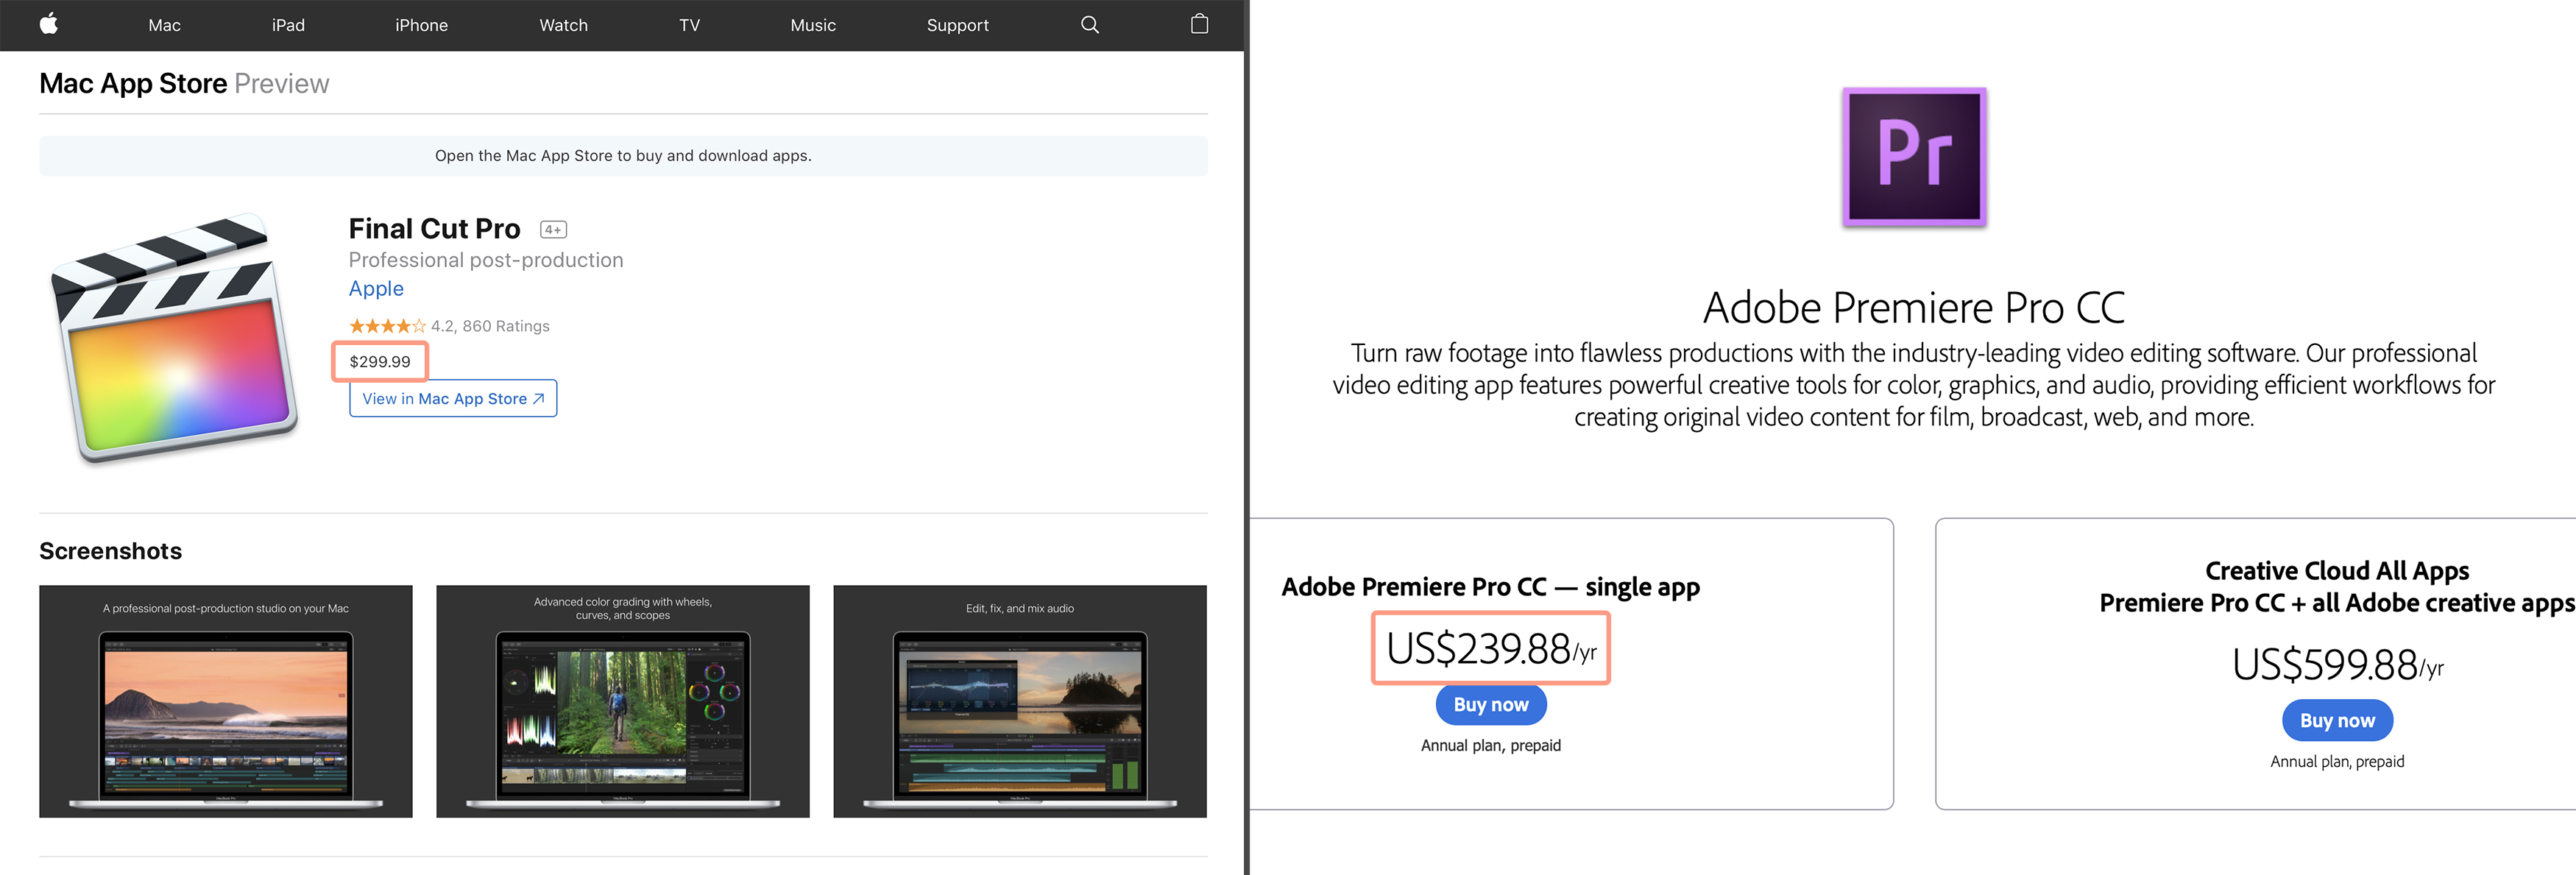Click the Apple developer link
The height and width of the screenshot is (875, 2576).
pyautogui.click(x=376, y=289)
